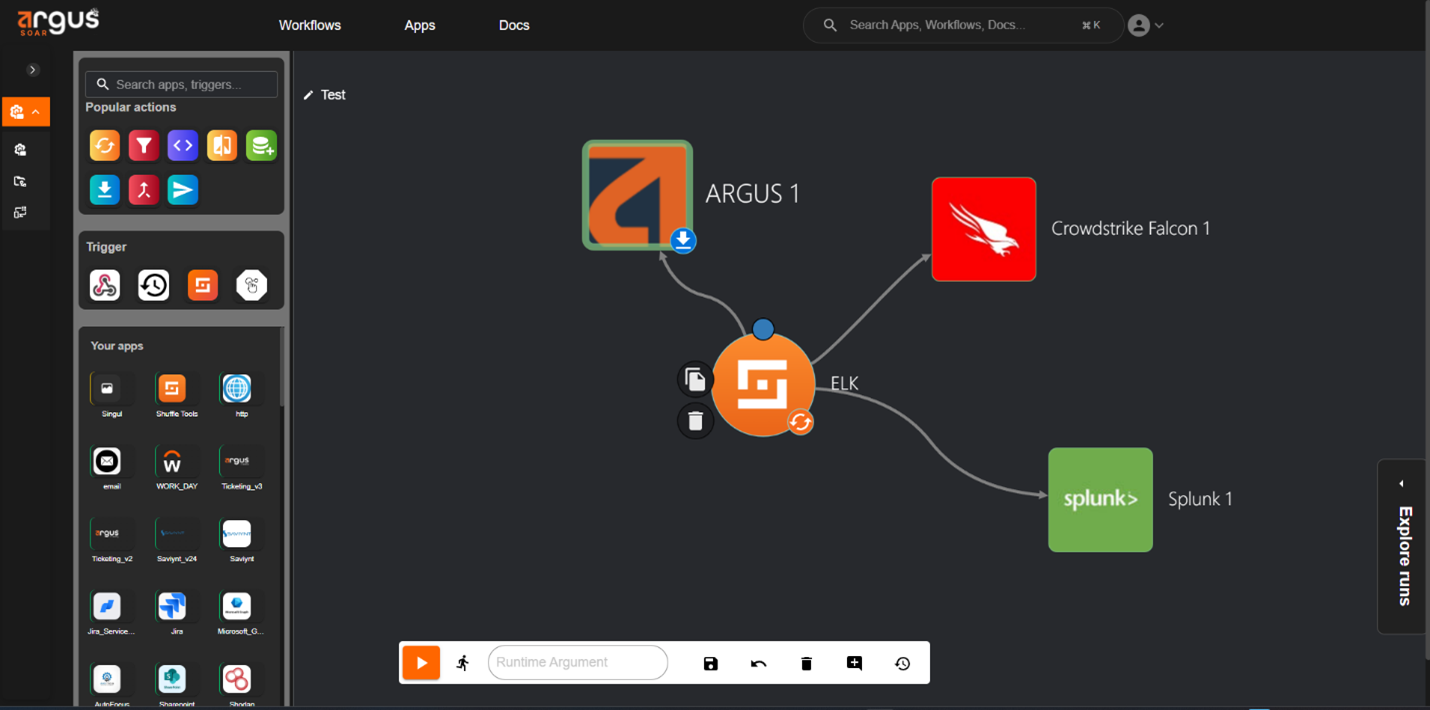Run the workflow with the orange play button
The width and height of the screenshot is (1430, 710).
(421, 663)
